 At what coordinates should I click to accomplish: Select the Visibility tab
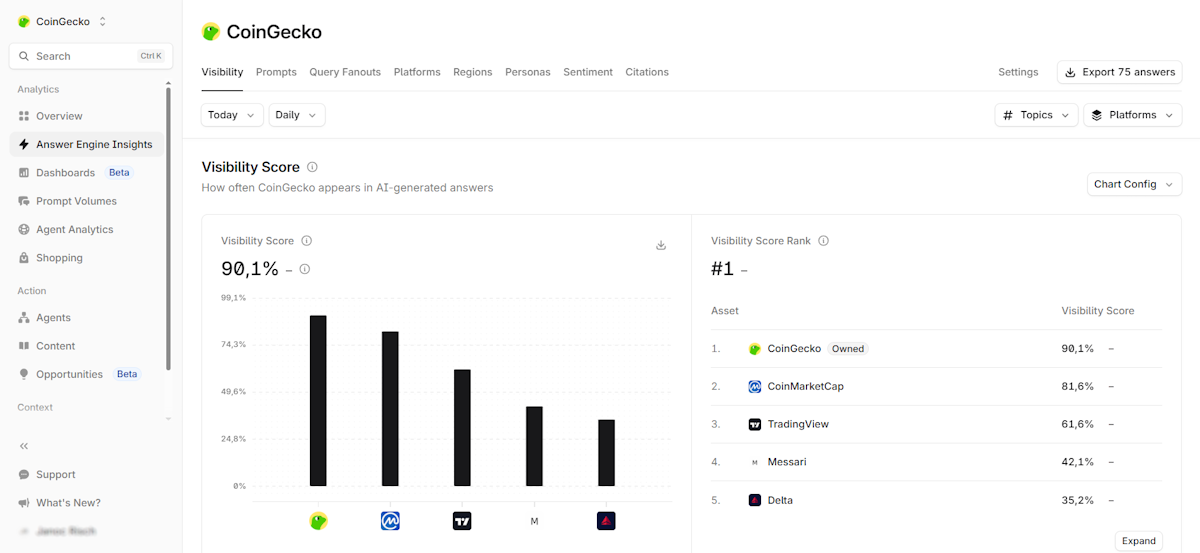tap(222, 72)
